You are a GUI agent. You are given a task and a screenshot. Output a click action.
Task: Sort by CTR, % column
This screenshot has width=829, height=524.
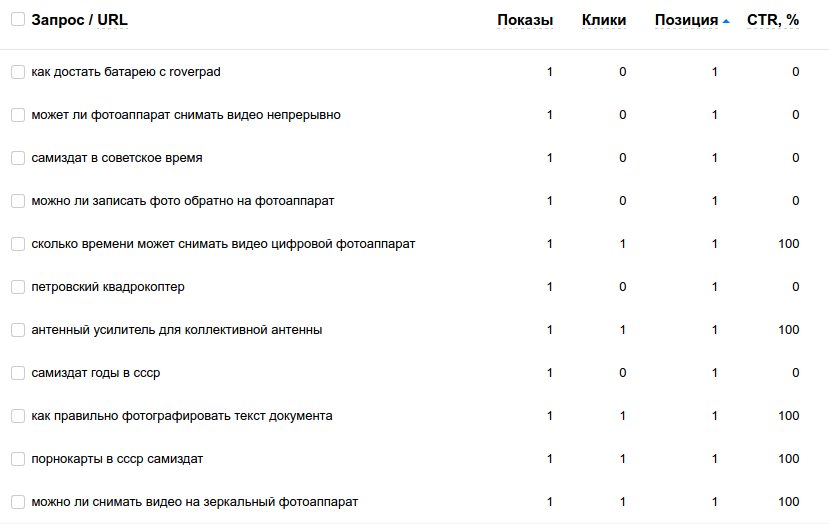point(772,20)
